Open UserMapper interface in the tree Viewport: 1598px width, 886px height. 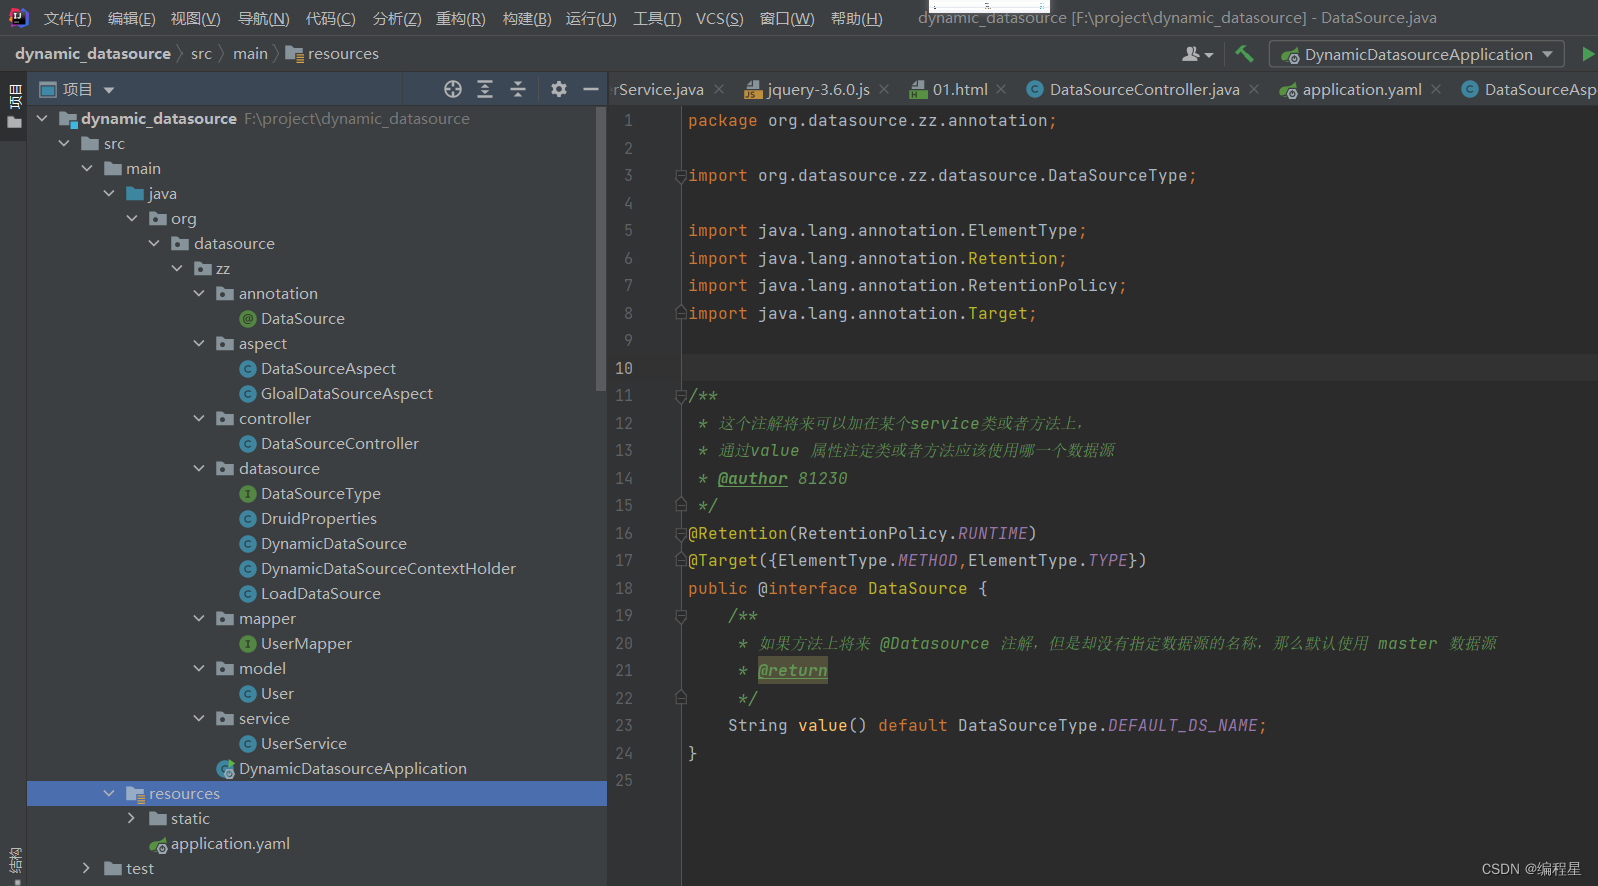coord(306,643)
